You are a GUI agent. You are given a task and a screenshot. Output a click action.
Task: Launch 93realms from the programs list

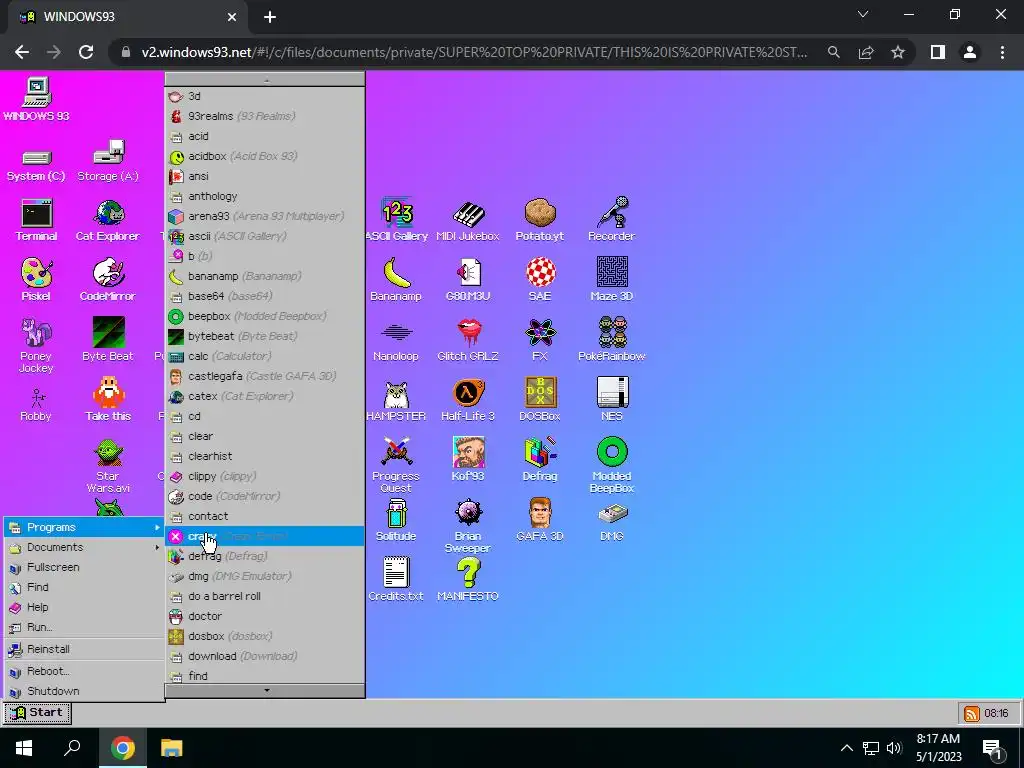(264, 116)
